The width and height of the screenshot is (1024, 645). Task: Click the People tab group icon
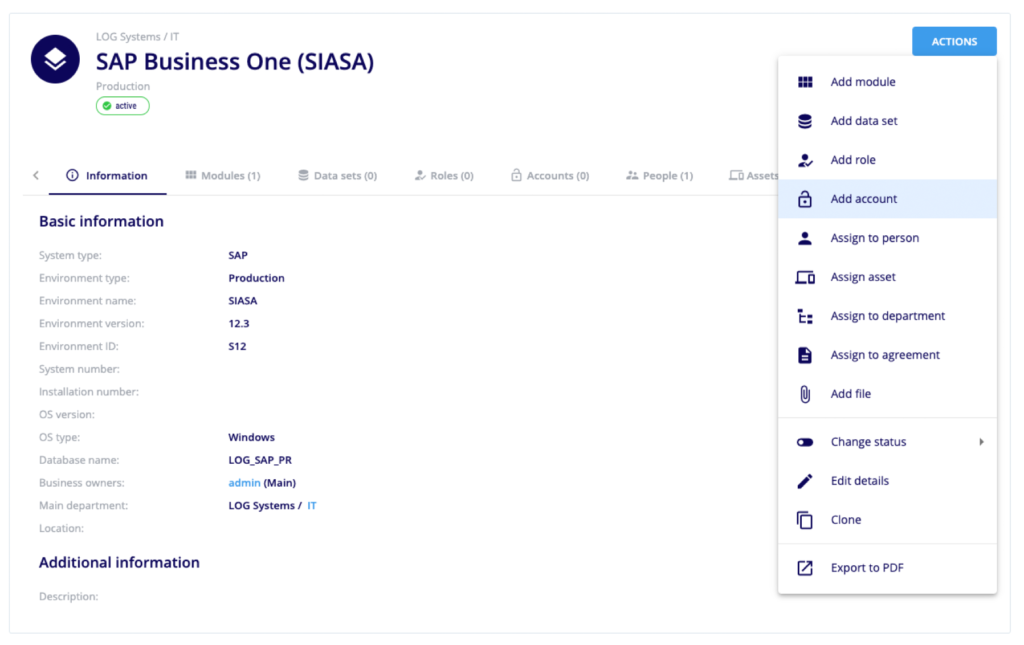[632, 175]
